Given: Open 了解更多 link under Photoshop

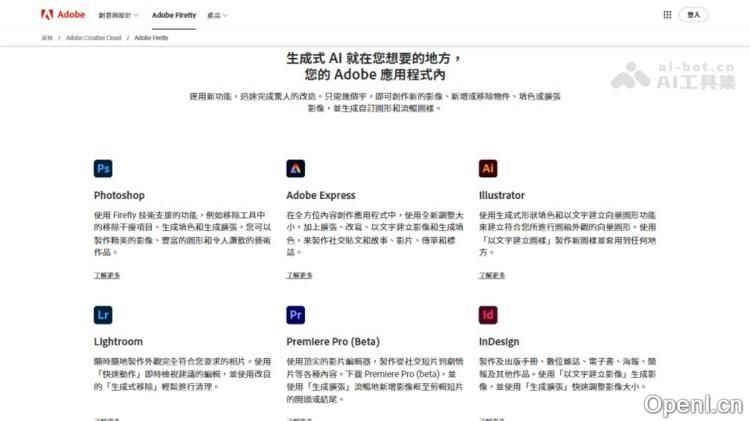Looking at the screenshot, I should [x=107, y=275].
